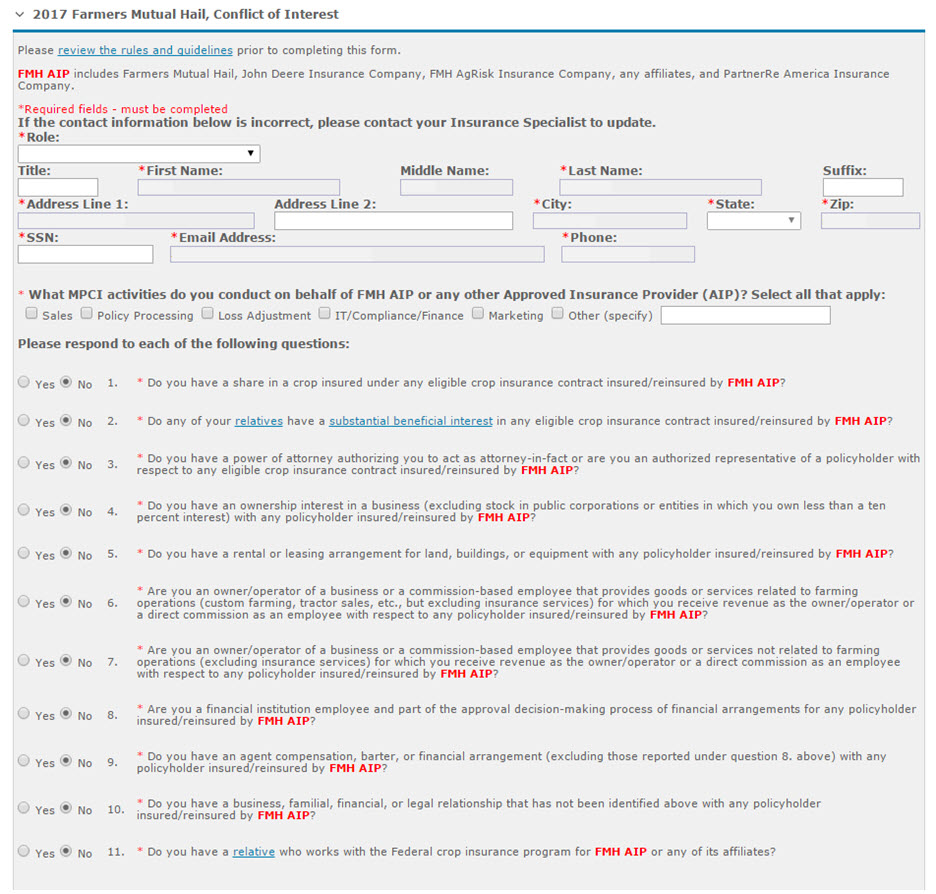The width and height of the screenshot is (936, 894).
Task: Check the Marketing checkbox
Action: tap(478, 314)
